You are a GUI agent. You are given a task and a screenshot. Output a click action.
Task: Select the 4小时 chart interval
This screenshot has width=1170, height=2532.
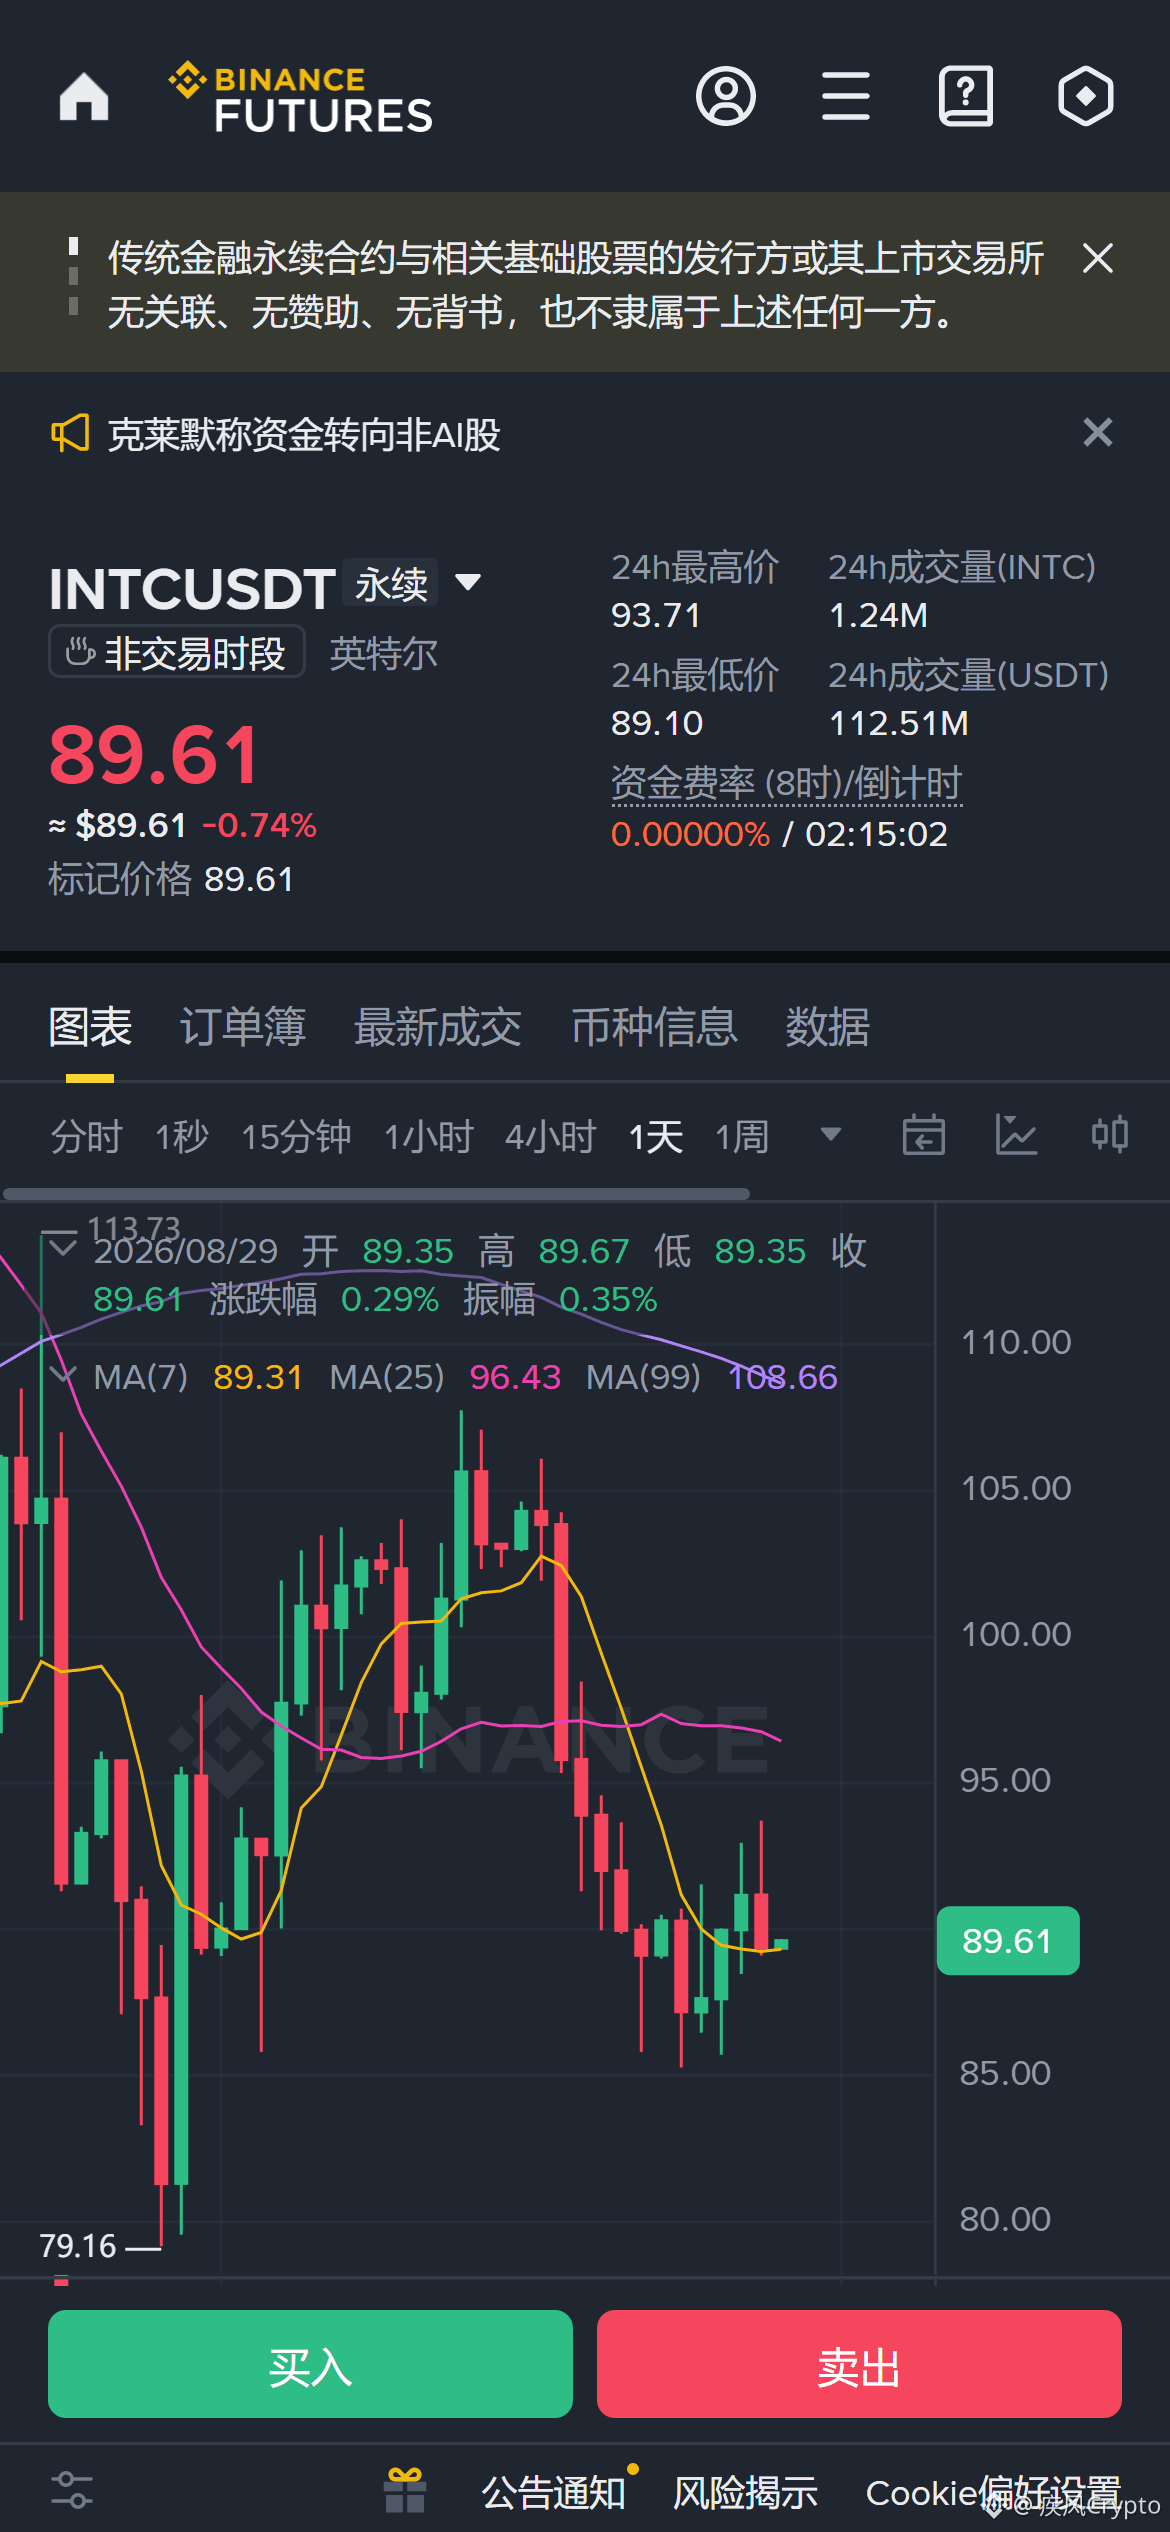[x=551, y=1137]
